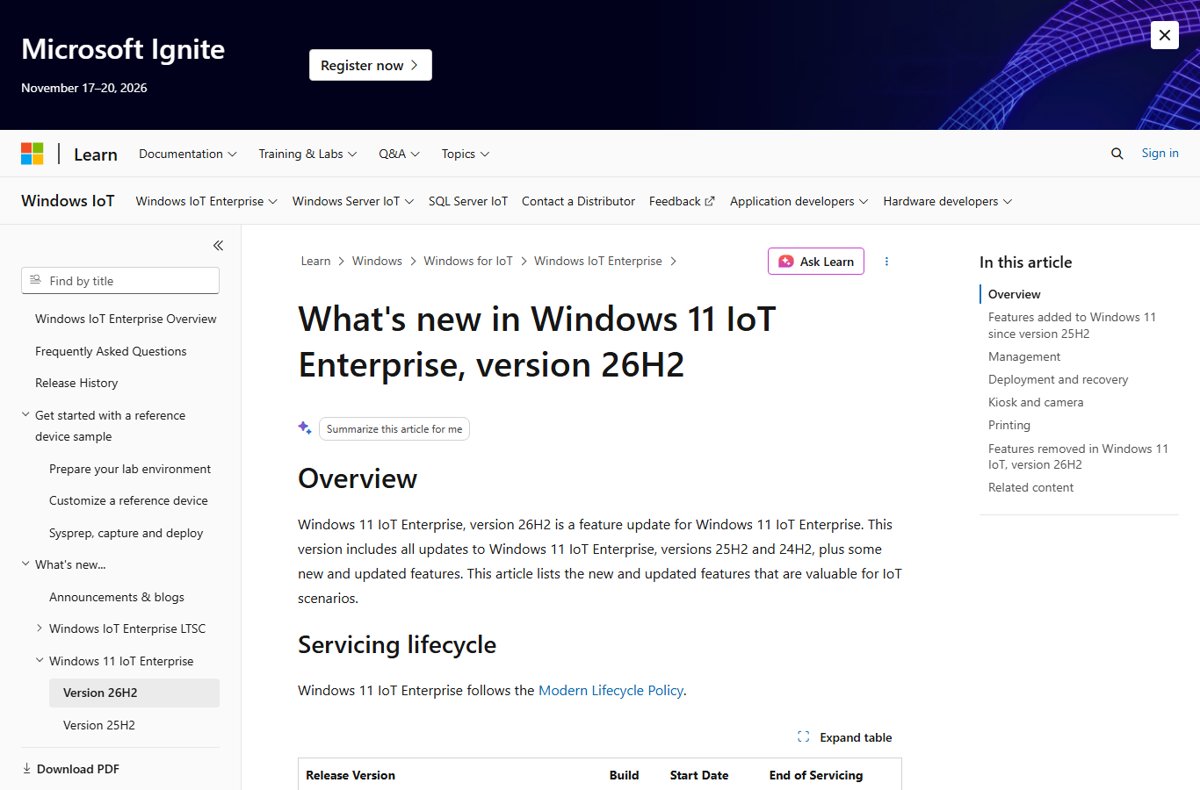The image size is (1200, 790).
Task: Open the Feedback external link
Action: (682, 201)
